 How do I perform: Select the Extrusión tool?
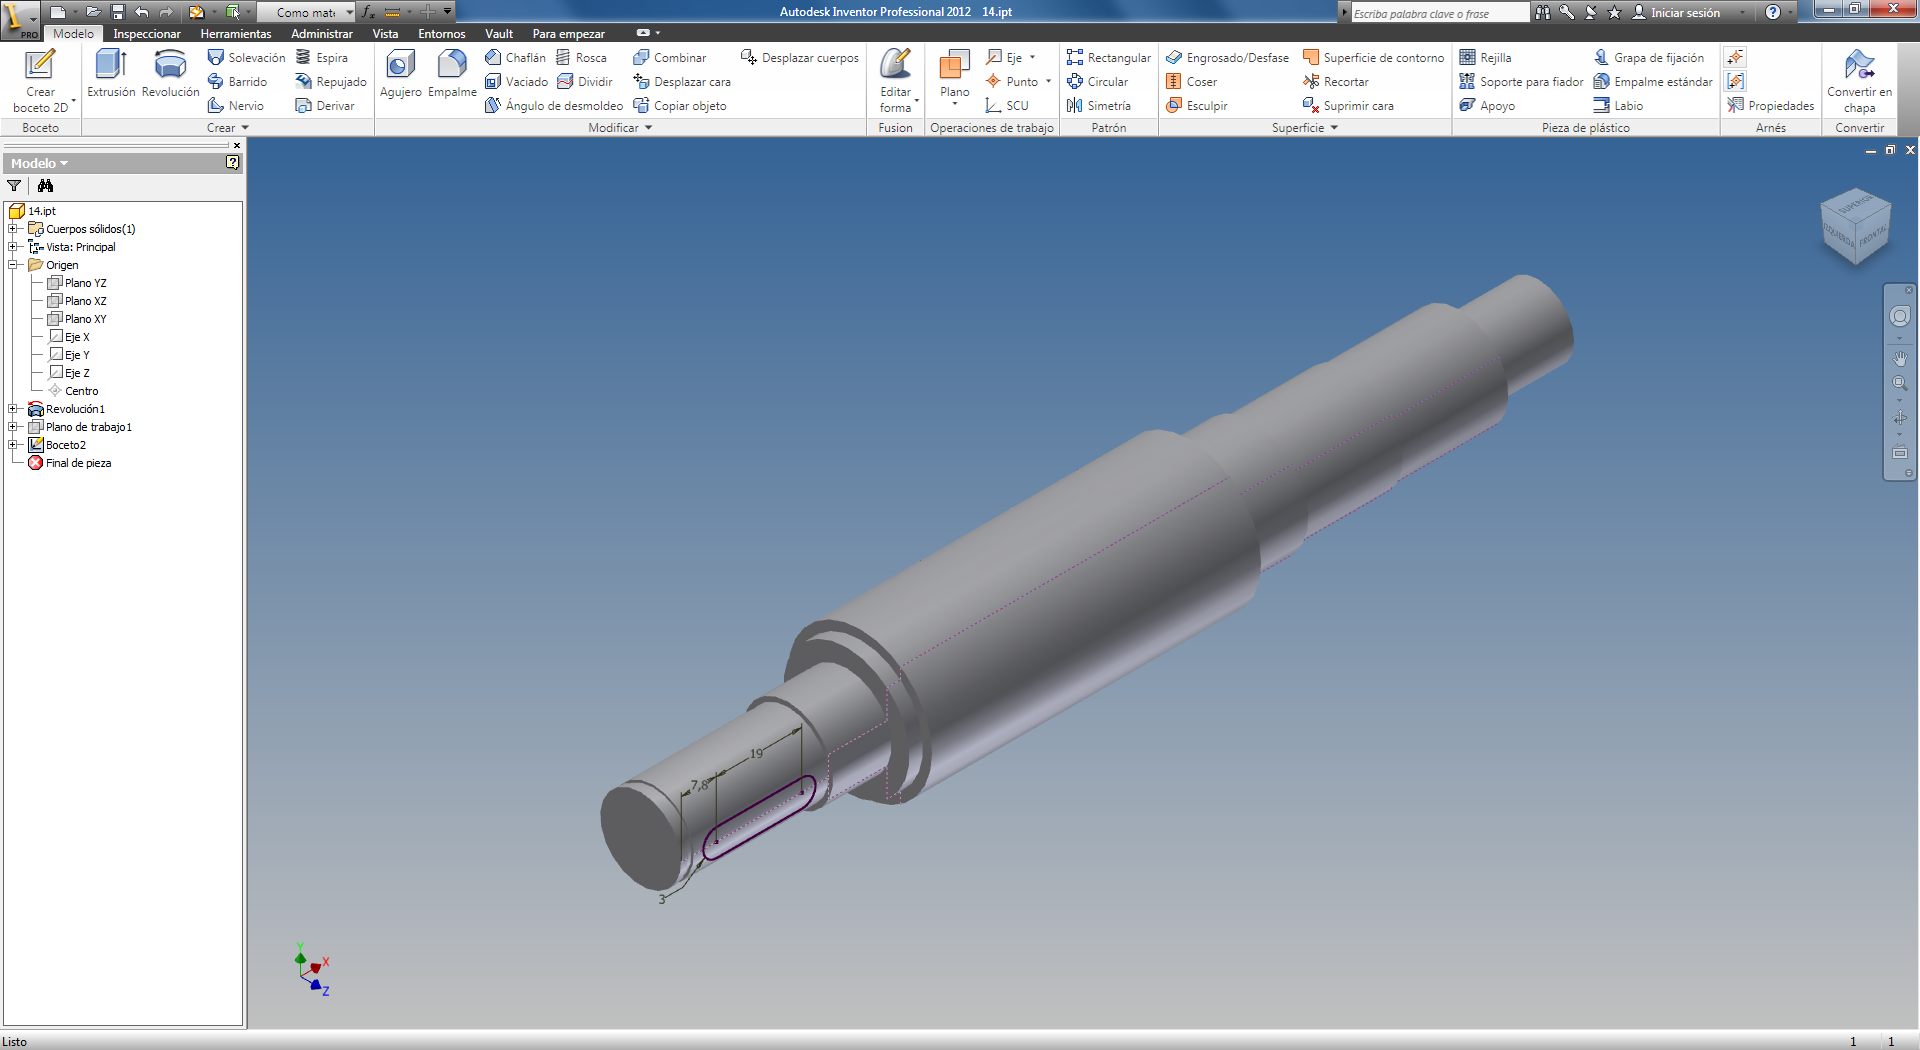(x=111, y=74)
